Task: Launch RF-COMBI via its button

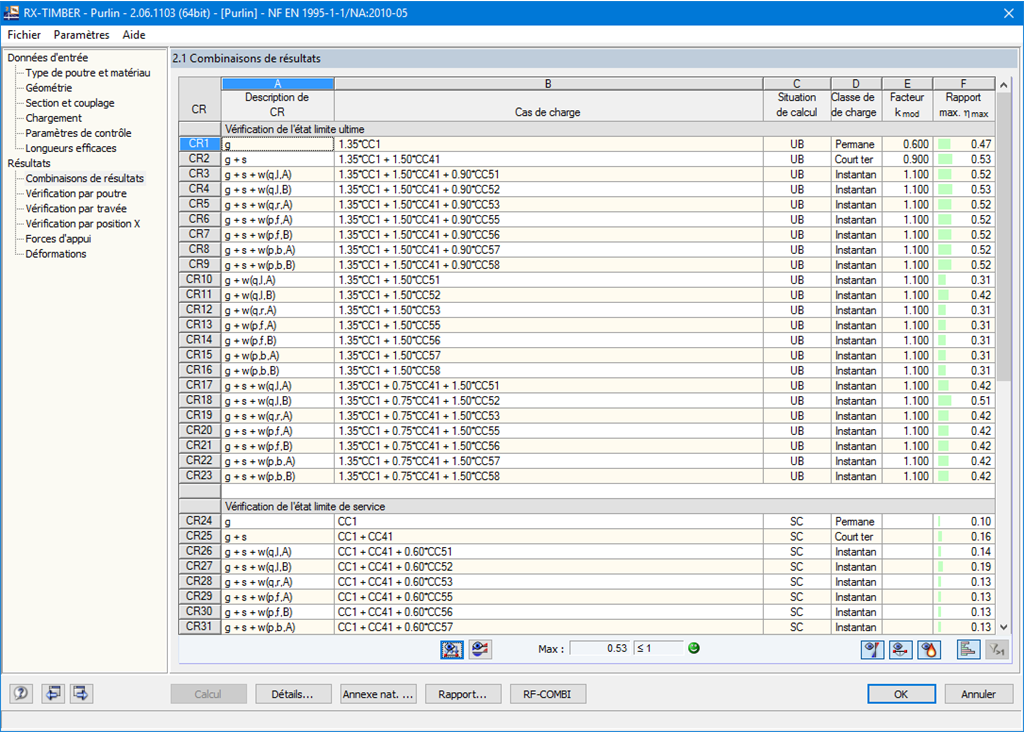Action: [x=547, y=694]
